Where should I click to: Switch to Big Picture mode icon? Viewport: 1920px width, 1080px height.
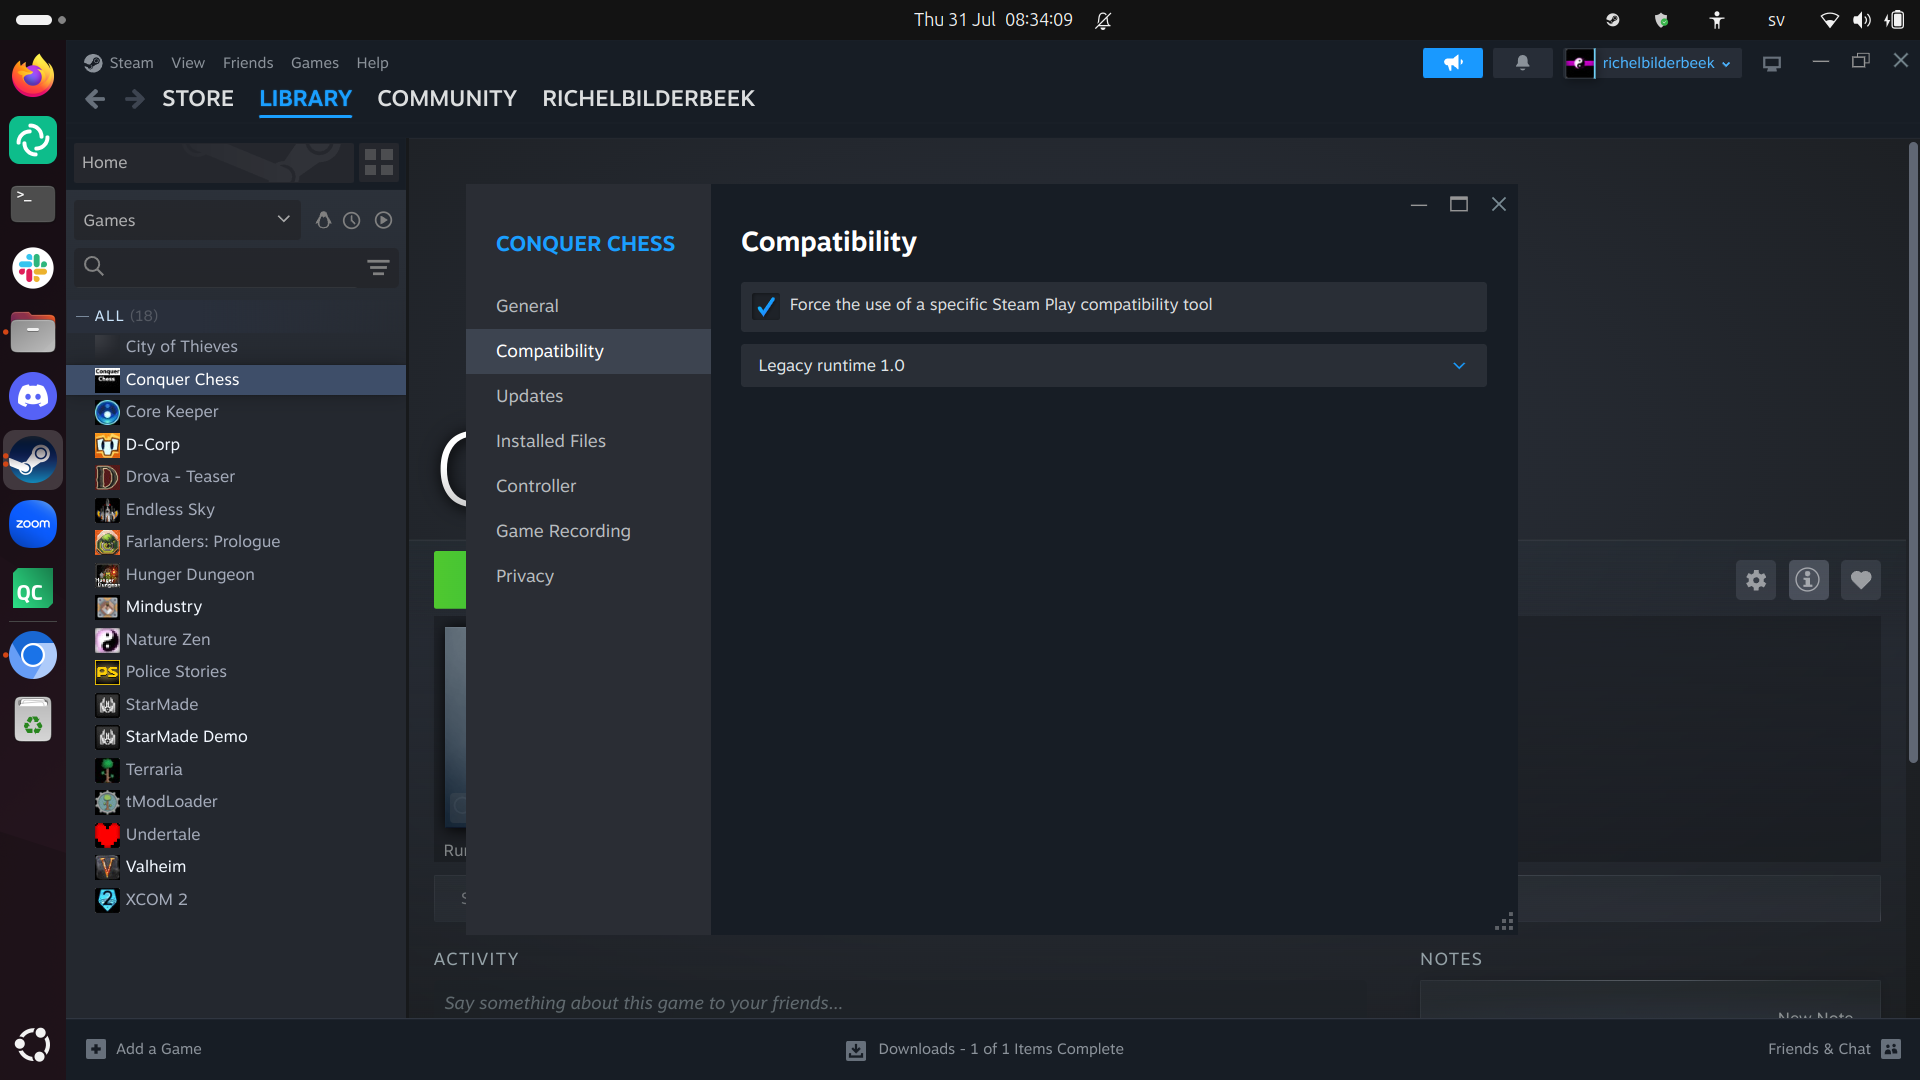coord(1772,64)
